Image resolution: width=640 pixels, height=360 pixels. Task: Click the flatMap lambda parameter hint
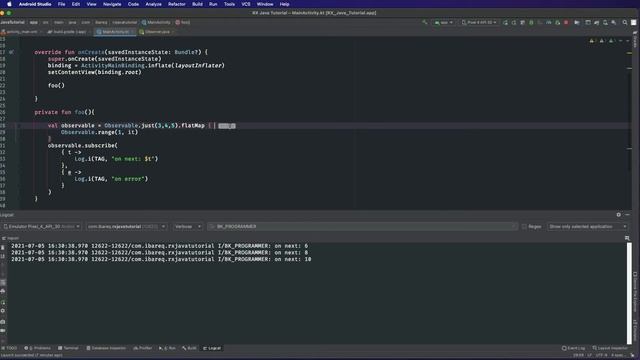pyautogui.click(x=227, y=126)
